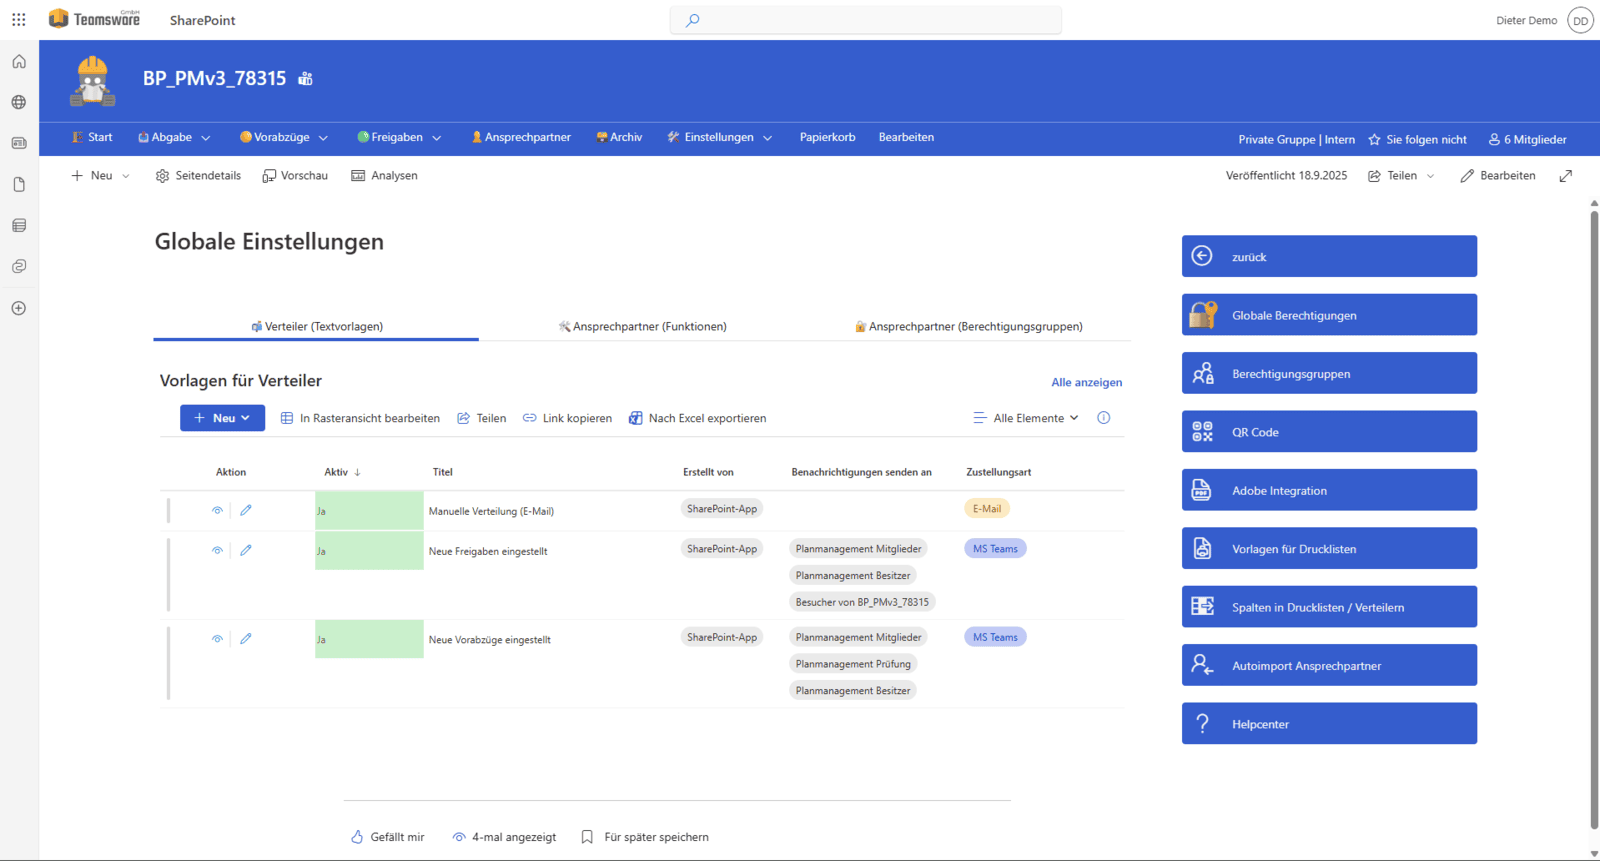Click the Alle anzeigen link
Screen dimensions: 1600x861
pyautogui.click(x=1086, y=382)
